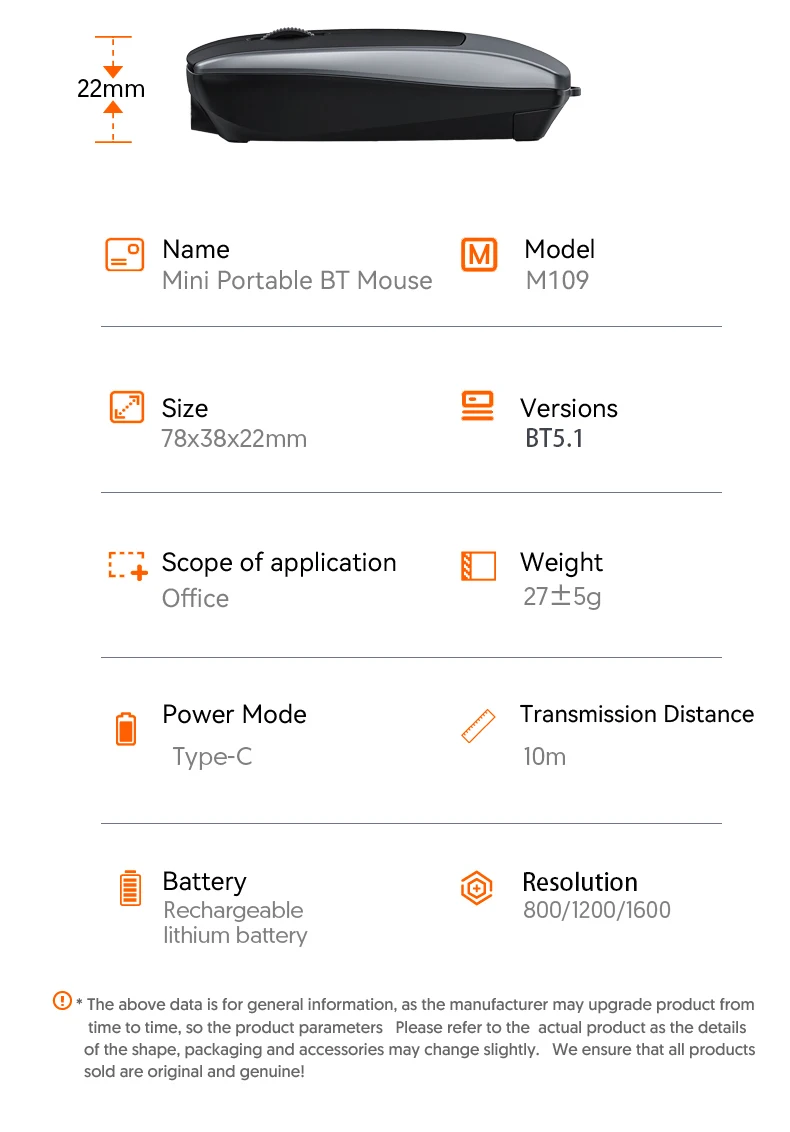This screenshot has width=790, height=1132.
Task: Click the Transmission Distance ruler icon
Action: click(479, 726)
